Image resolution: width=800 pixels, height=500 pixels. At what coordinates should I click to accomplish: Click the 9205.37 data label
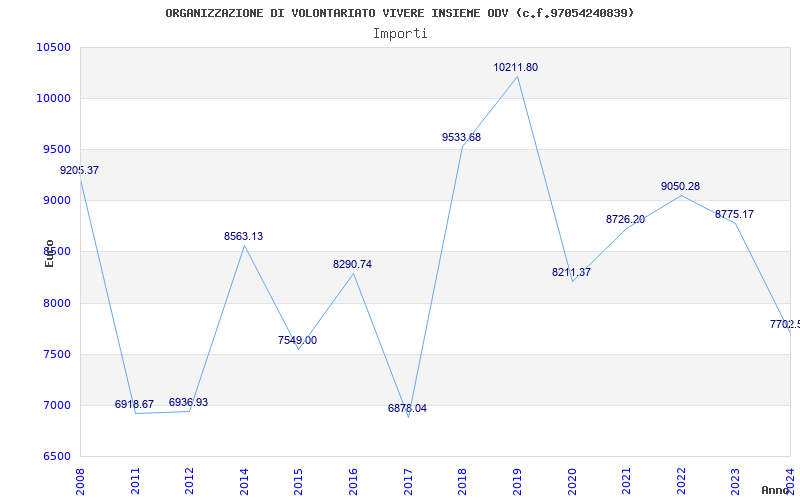point(80,170)
